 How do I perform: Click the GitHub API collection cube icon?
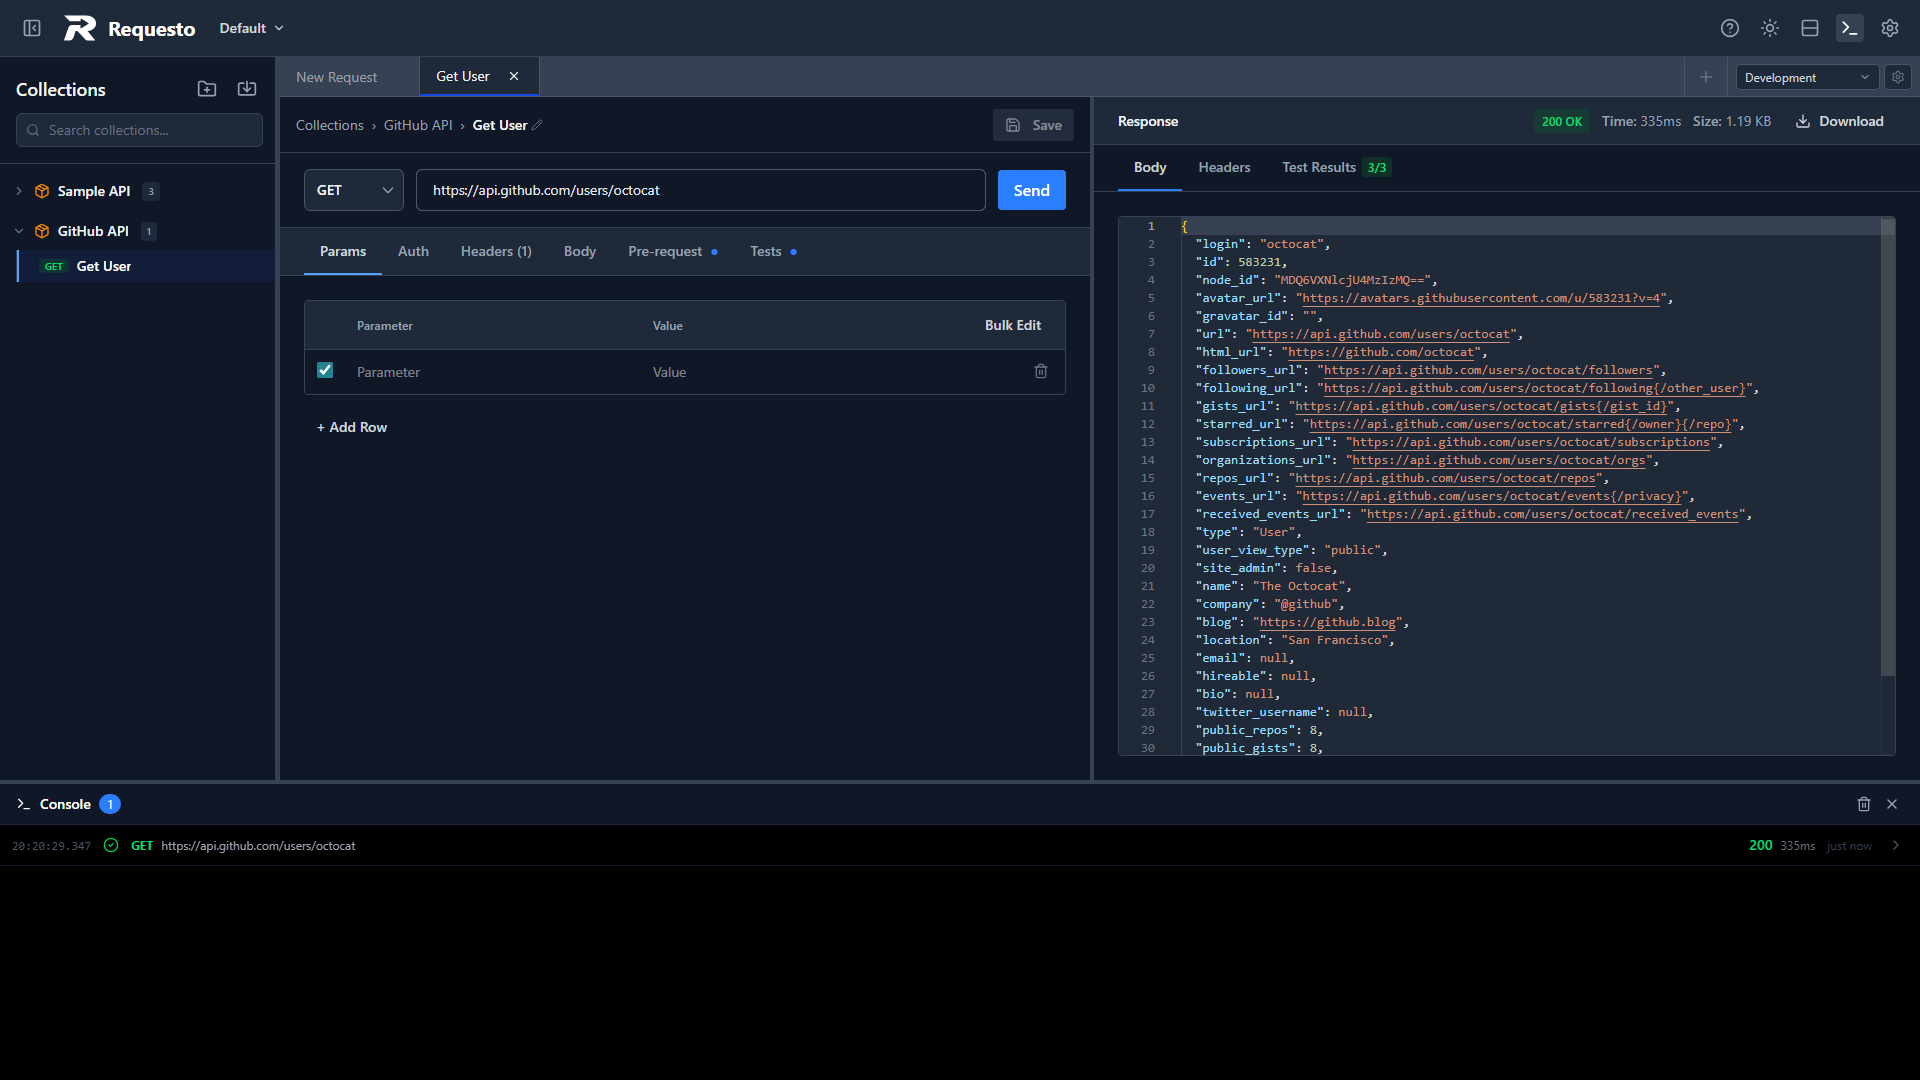tap(42, 231)
